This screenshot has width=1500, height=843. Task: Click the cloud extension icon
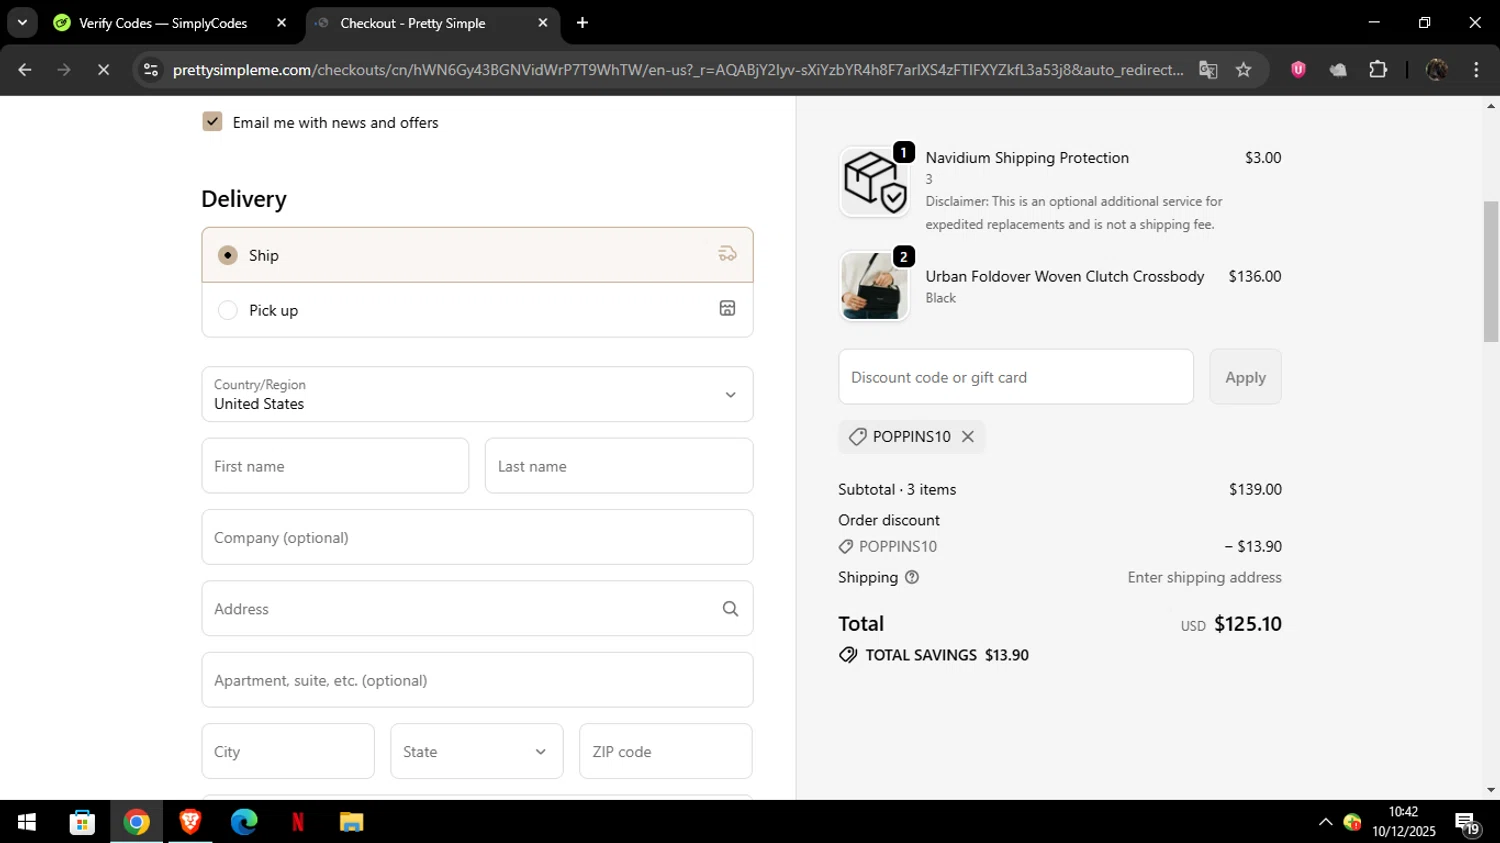tap(1338, 70)
